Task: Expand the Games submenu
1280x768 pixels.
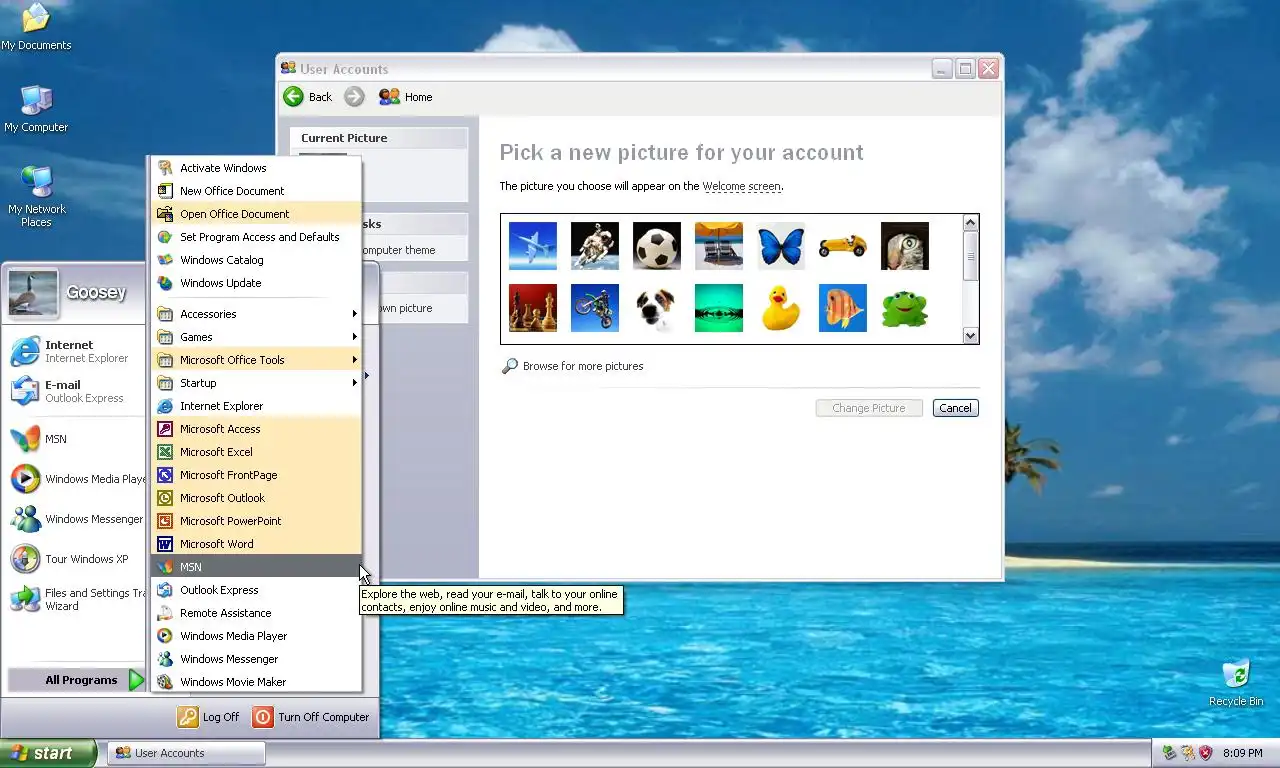Action: click(256, 337)
